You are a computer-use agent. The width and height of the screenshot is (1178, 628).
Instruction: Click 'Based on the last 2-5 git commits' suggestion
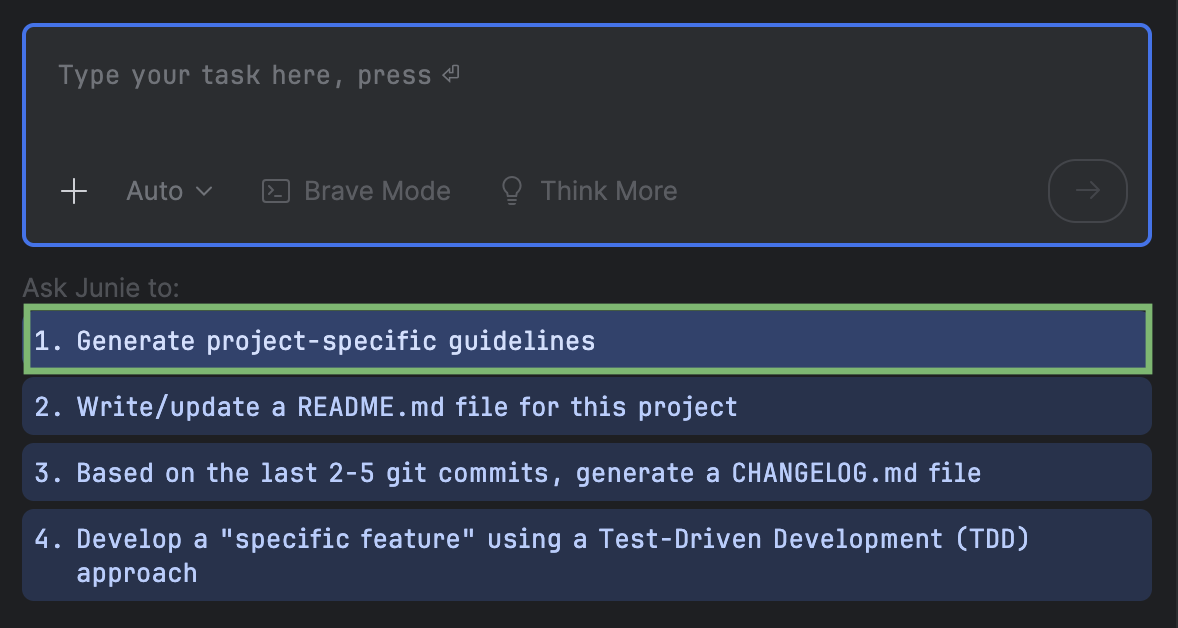[589, 472]
